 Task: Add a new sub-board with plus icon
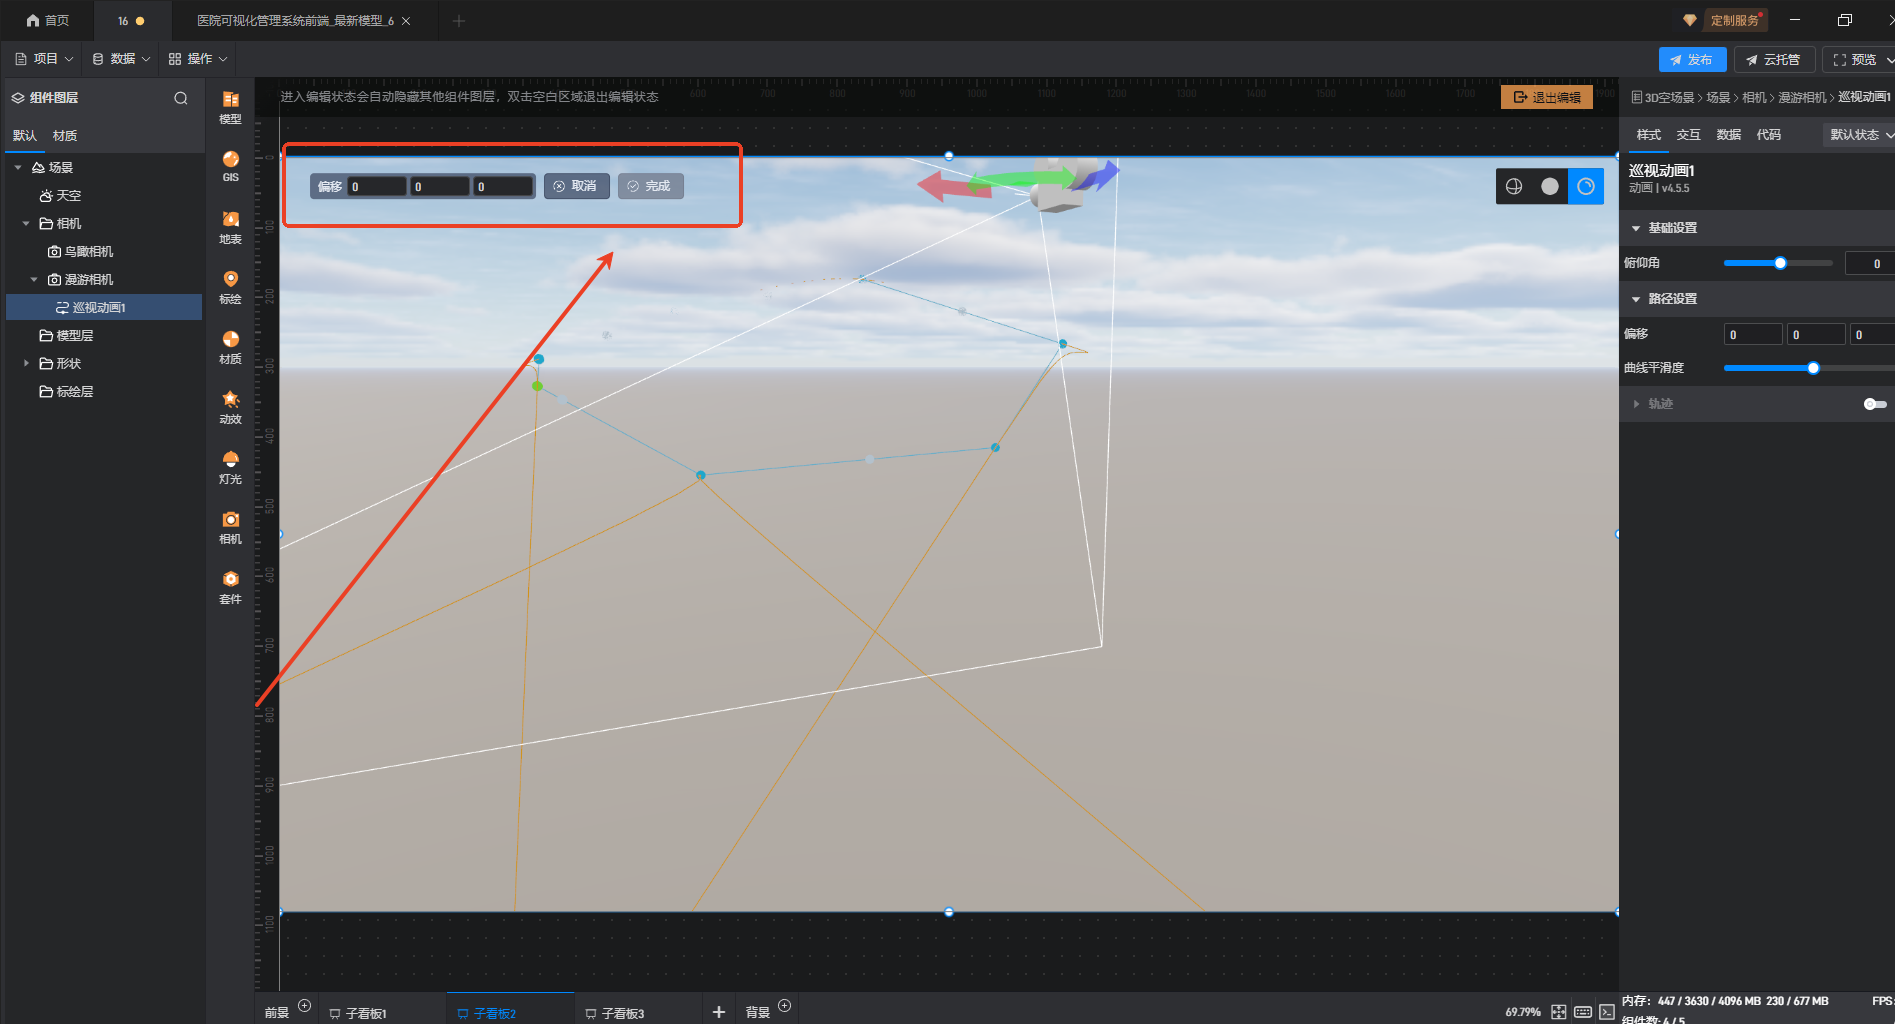pos(718,1012)
